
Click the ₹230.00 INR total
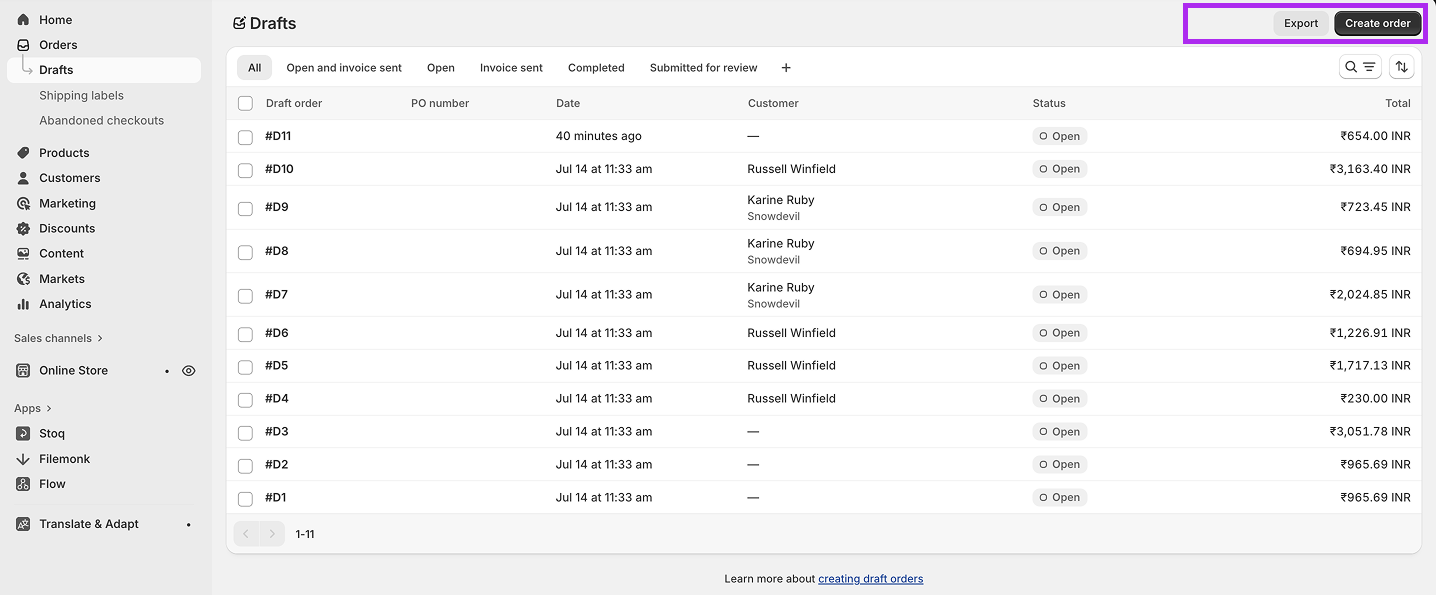tap(1375, 398)
